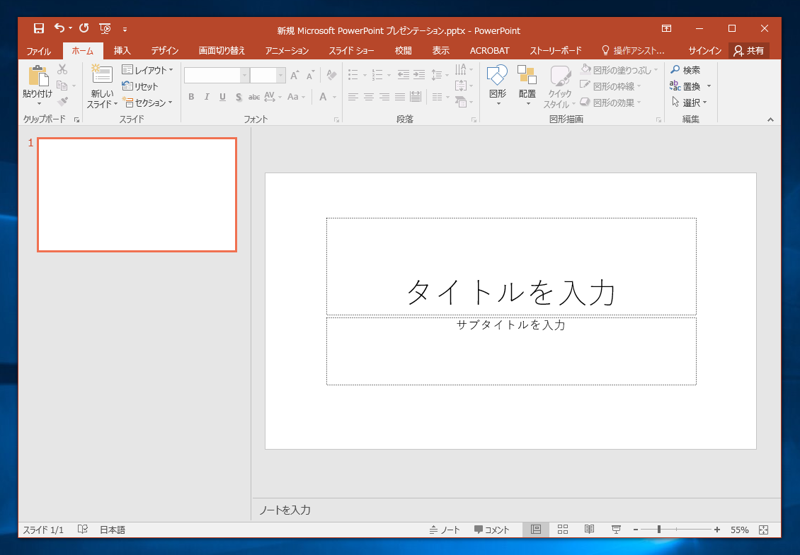Start slideshow from status bar icon
Image resolution: width=800 pixels, height=555 pixels.
[x=616, y=530]
